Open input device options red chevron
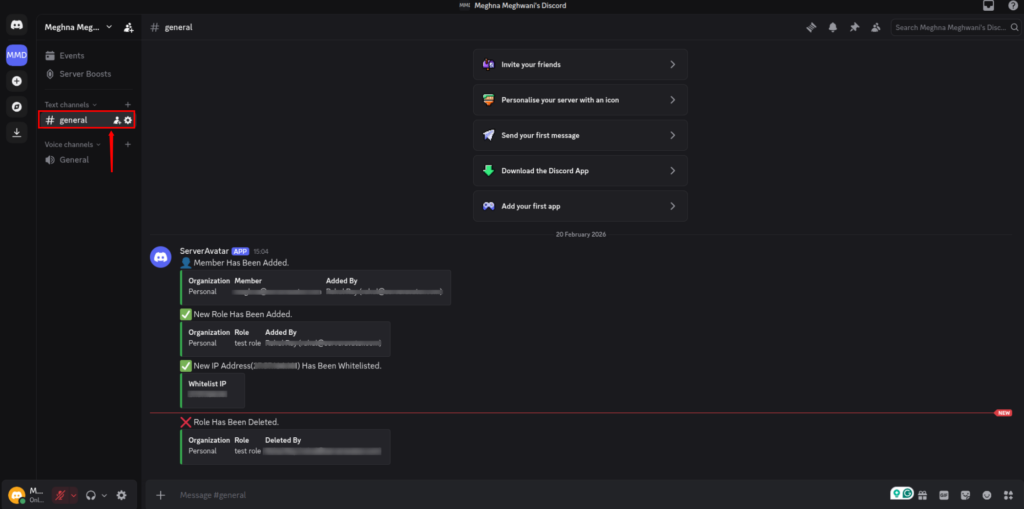1024x509 pixels. [x=73, y=495]
